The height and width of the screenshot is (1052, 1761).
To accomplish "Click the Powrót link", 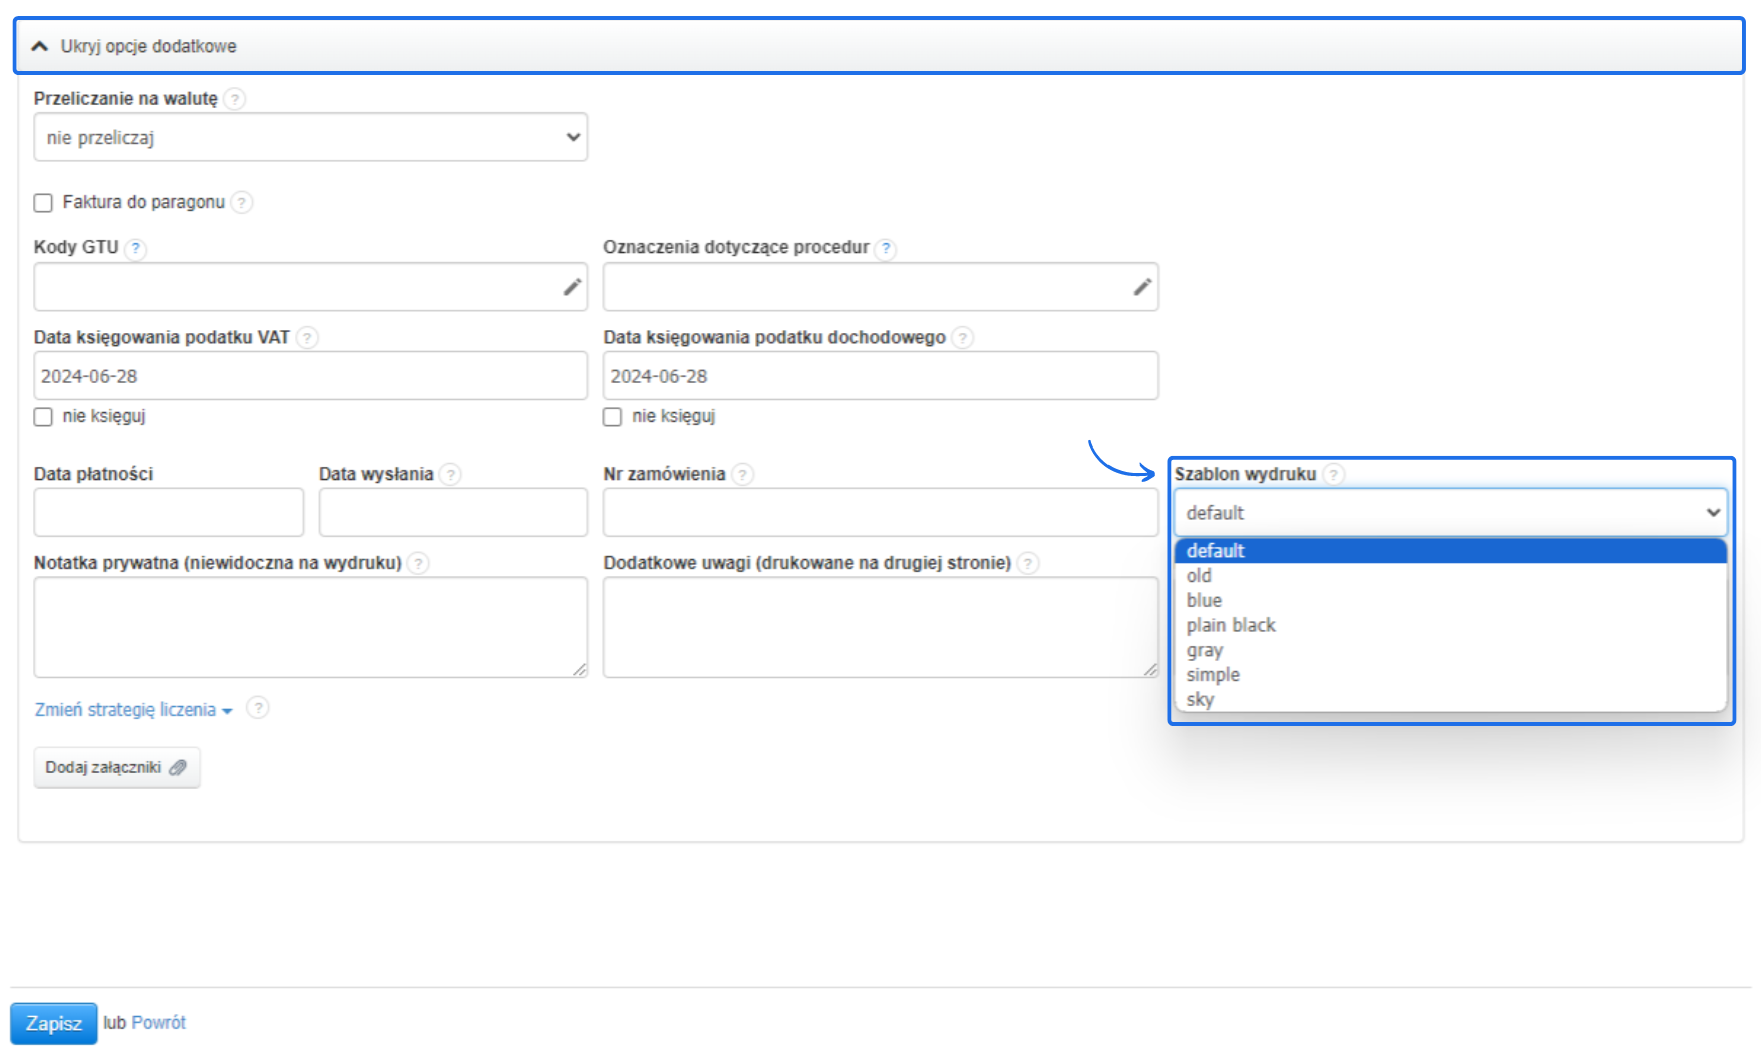I will coord(158,1023).
